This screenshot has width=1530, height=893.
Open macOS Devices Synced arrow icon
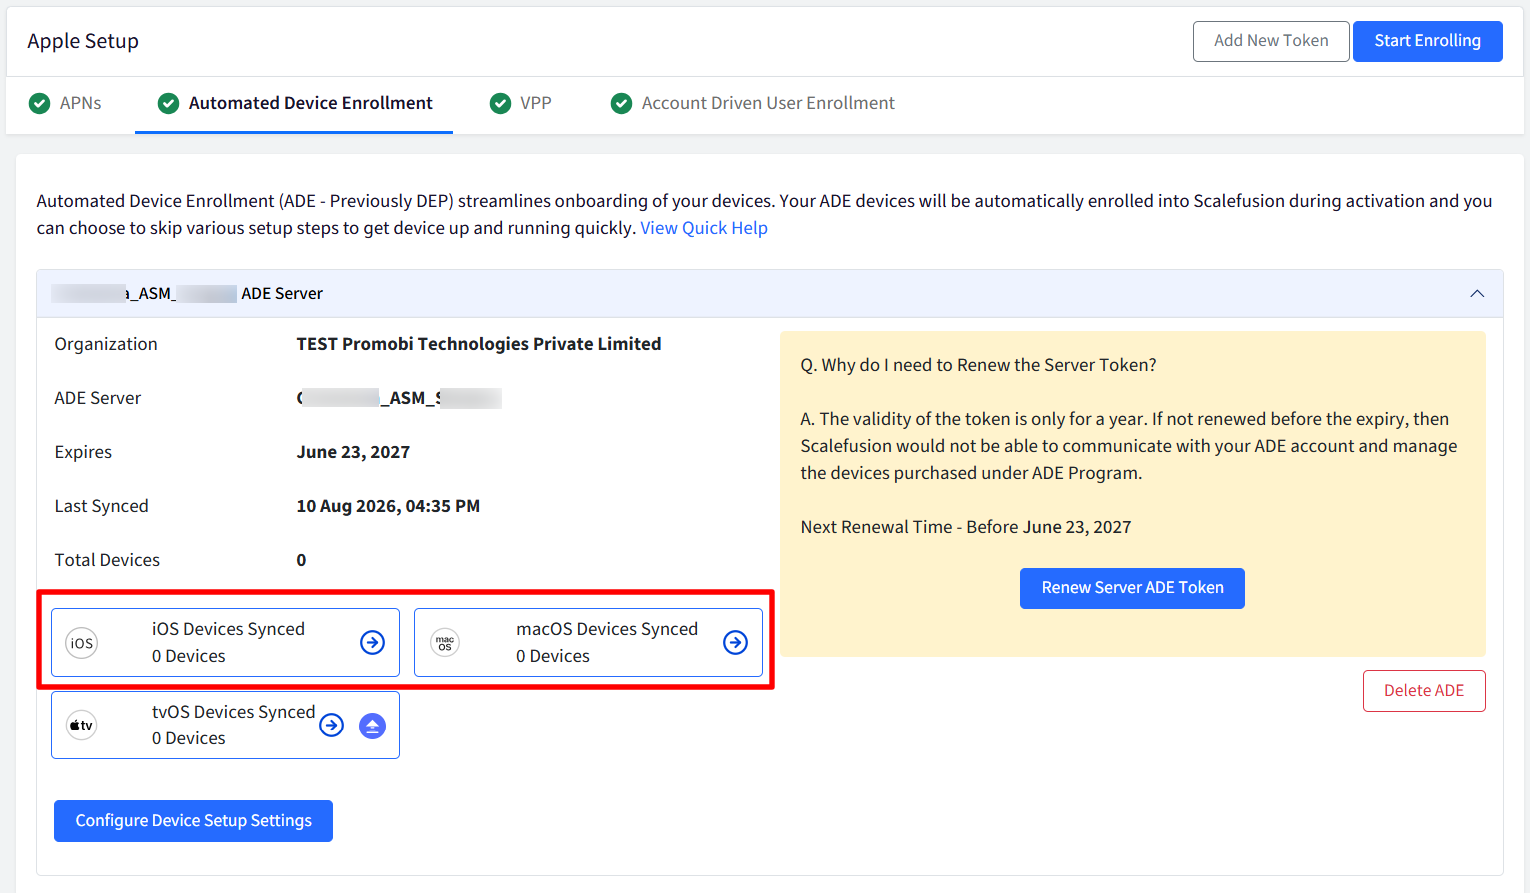(735, 642)
